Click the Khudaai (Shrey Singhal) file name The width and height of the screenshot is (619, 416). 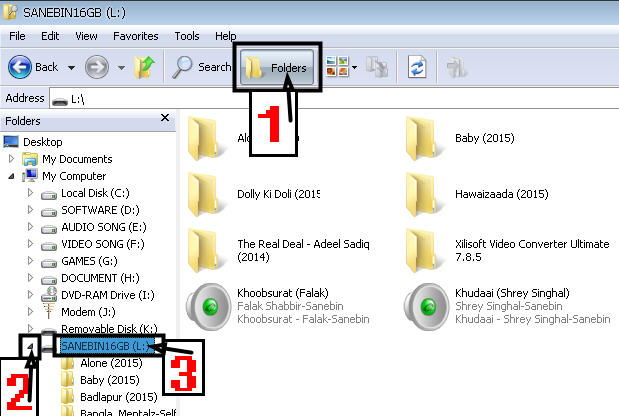(512, 293)
